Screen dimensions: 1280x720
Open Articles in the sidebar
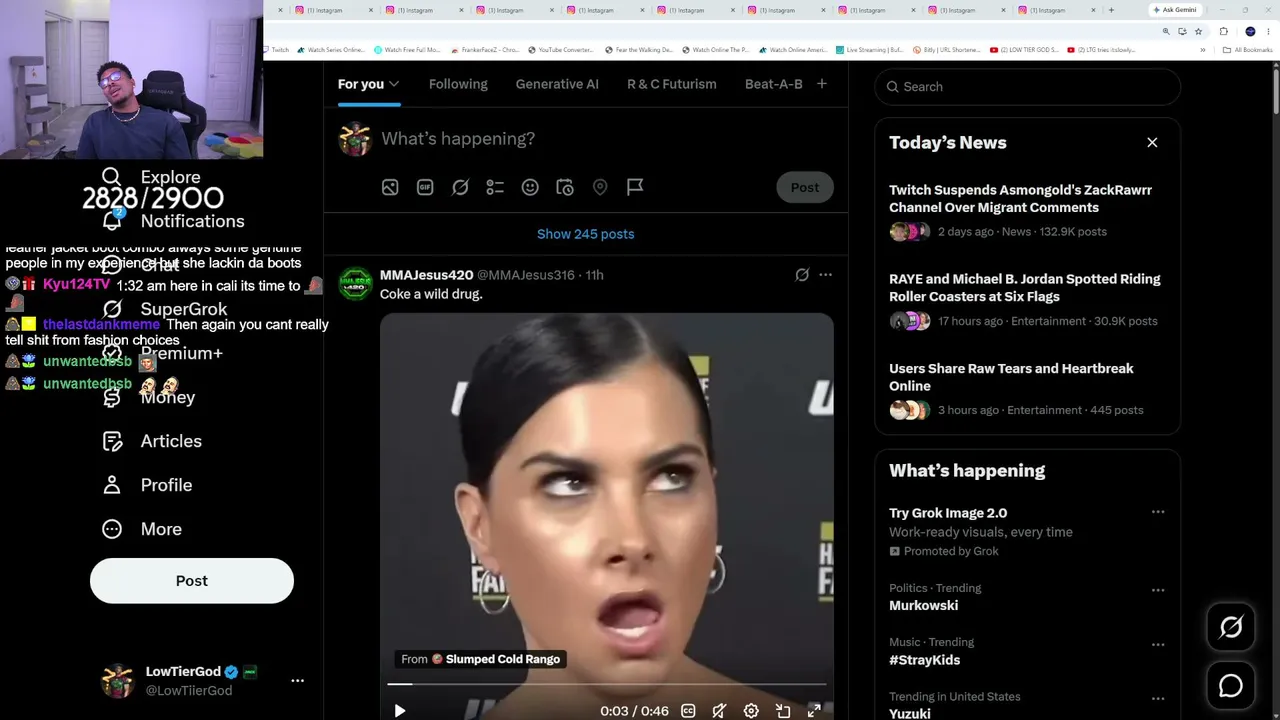[151, 441]
